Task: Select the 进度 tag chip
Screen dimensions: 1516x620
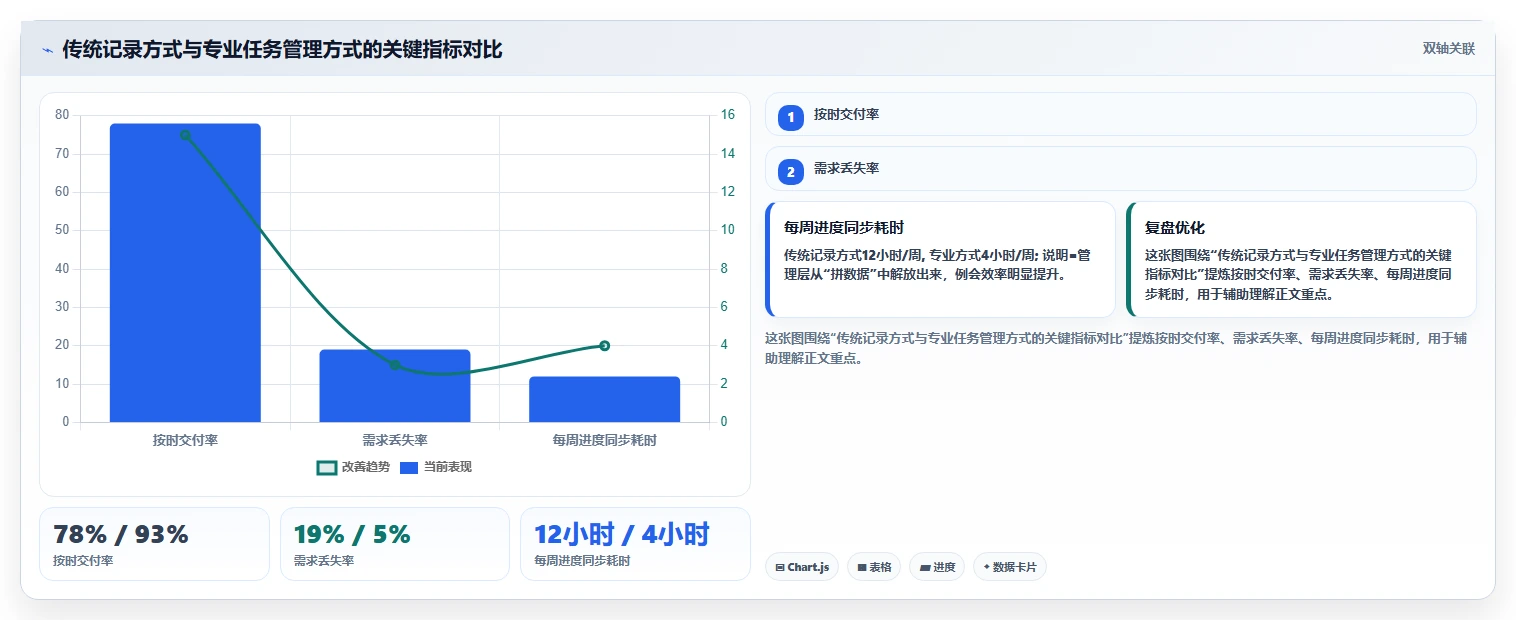Action: pos(937,567)
